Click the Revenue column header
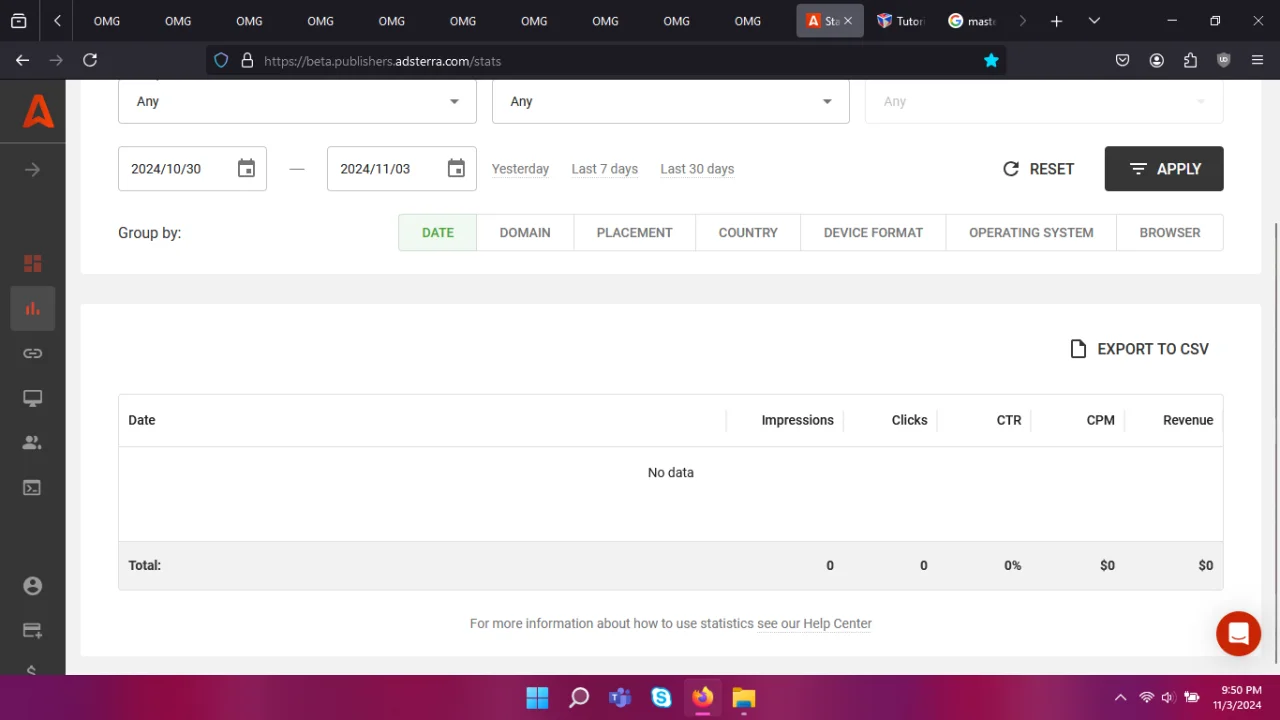Viewport: 1280px width, 720px height. tap(1188, 420)
